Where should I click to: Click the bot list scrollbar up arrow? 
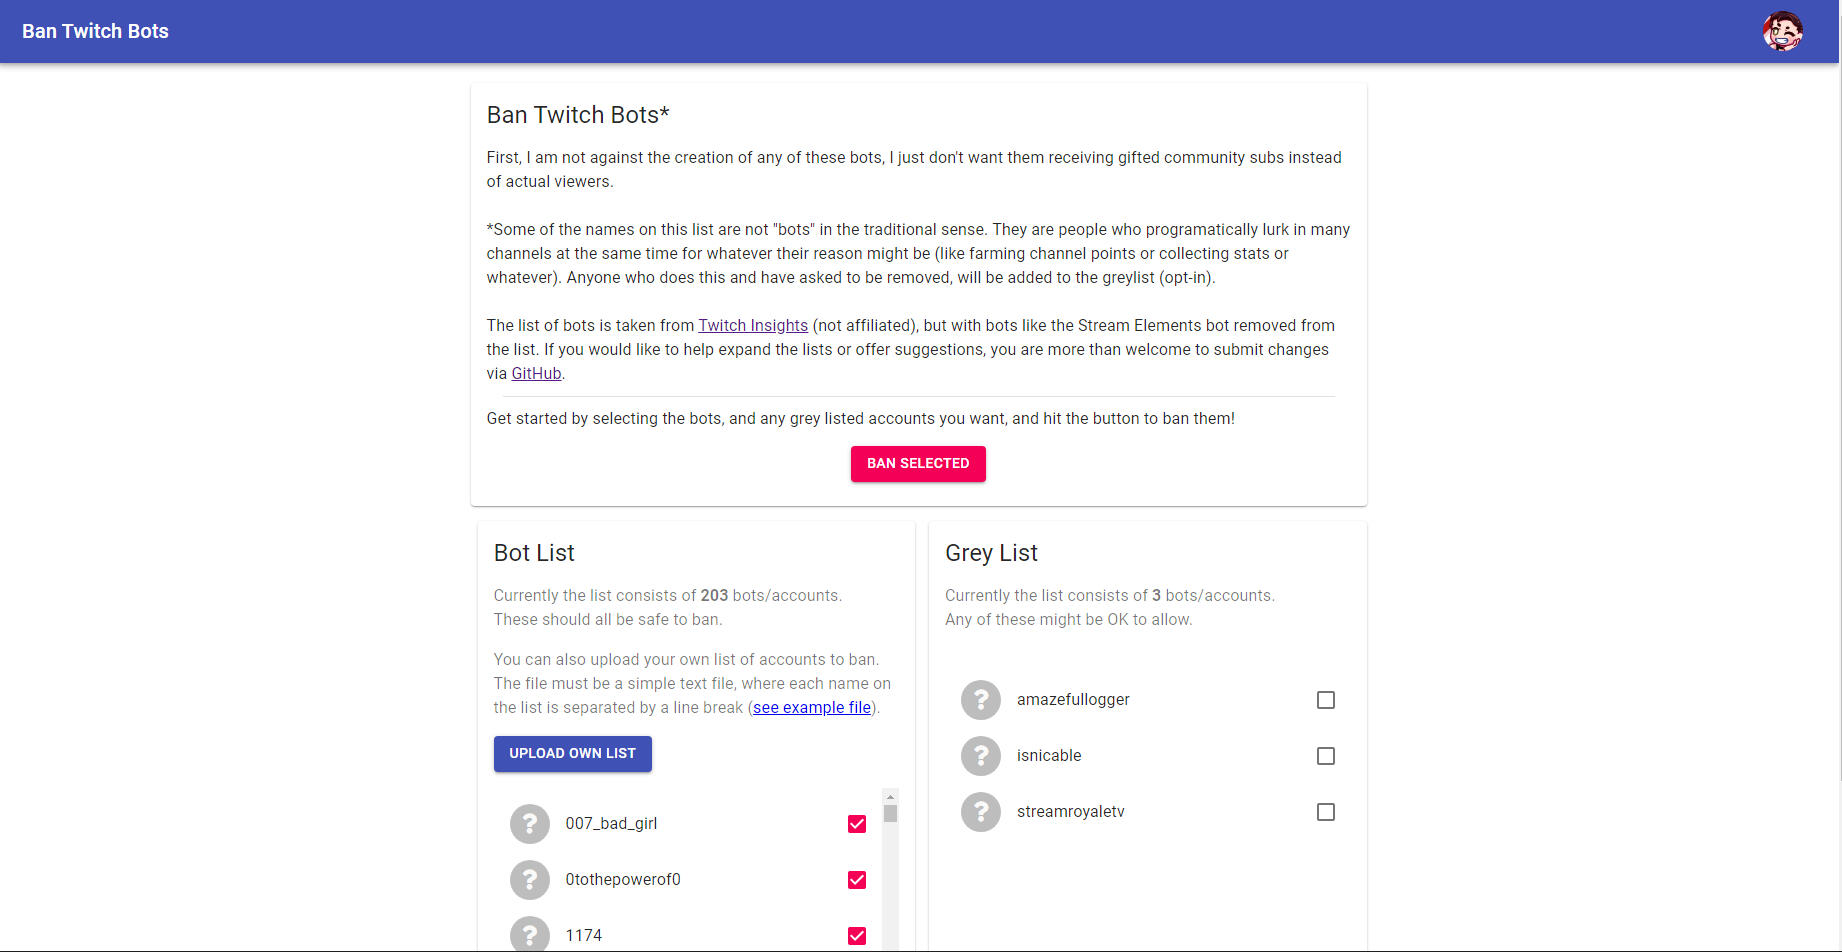pos(890,797)
